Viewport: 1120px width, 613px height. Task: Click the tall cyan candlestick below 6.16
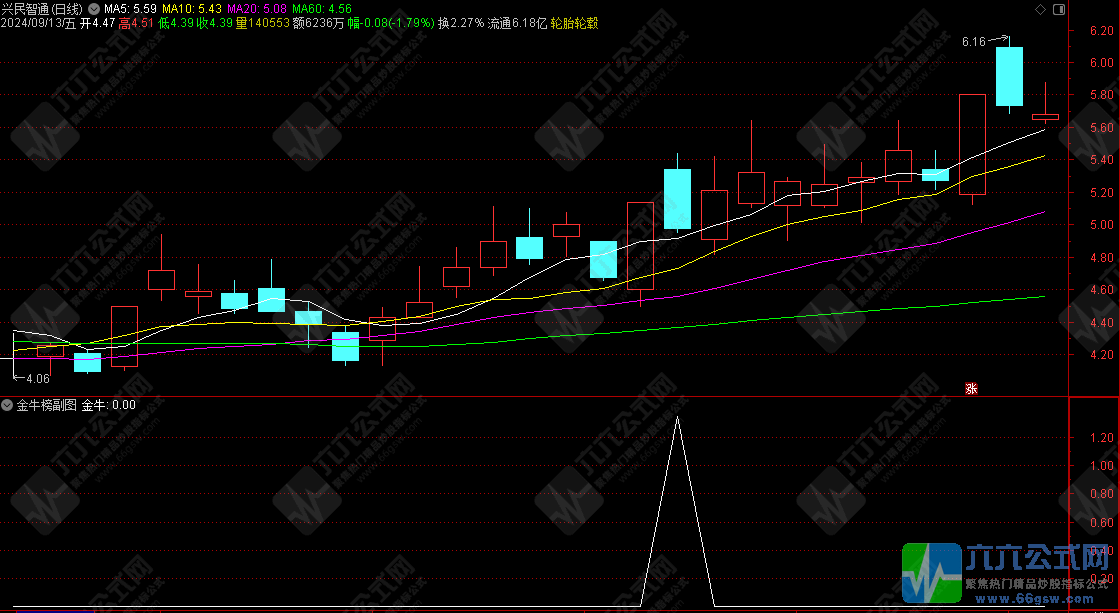coord(1009,76)
